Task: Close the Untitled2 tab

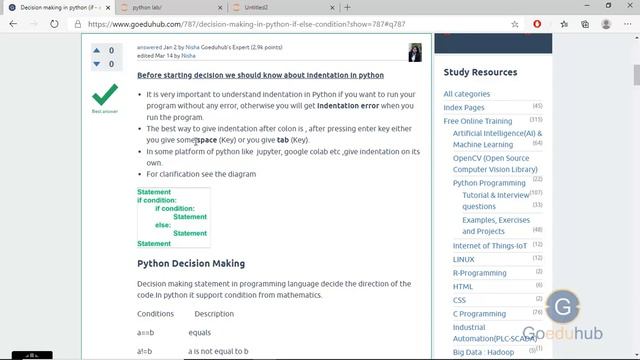Action: [332, 7]
